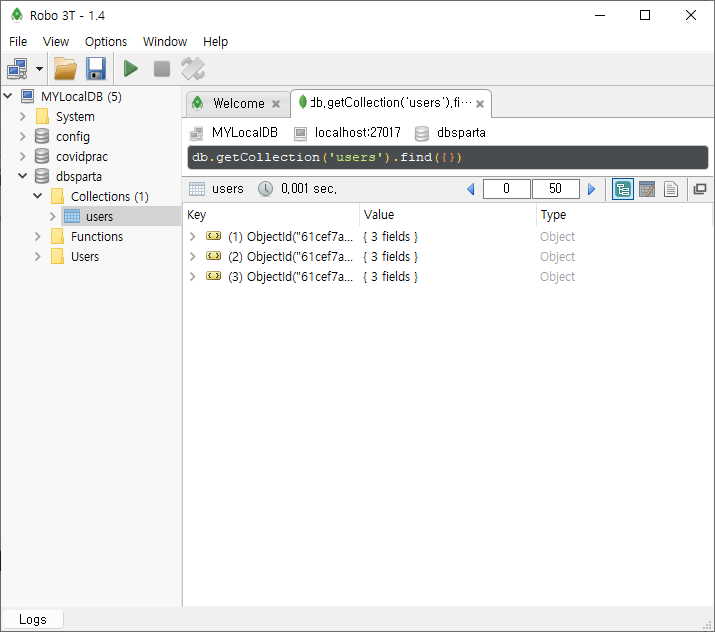
Task: Switch to the Welcome tab
Action: pyautogui.click(x=238, y=104)
